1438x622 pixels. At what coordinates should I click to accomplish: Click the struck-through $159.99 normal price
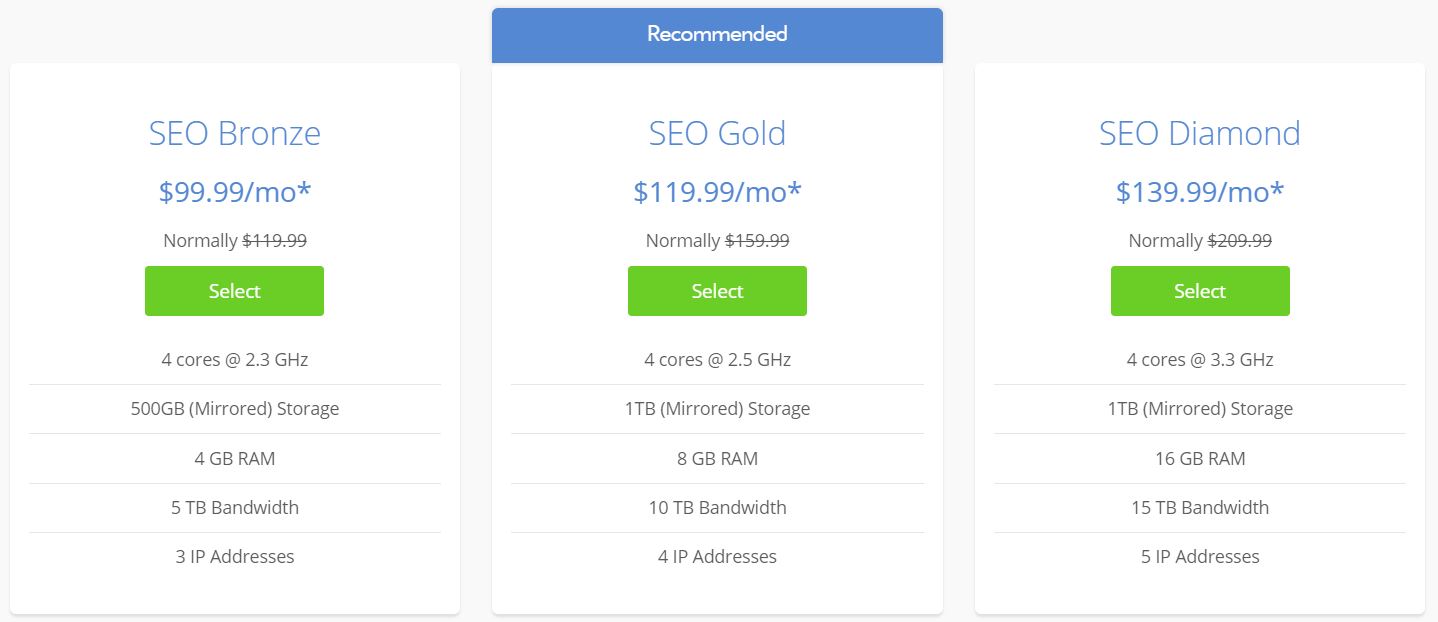coord(757,241)
